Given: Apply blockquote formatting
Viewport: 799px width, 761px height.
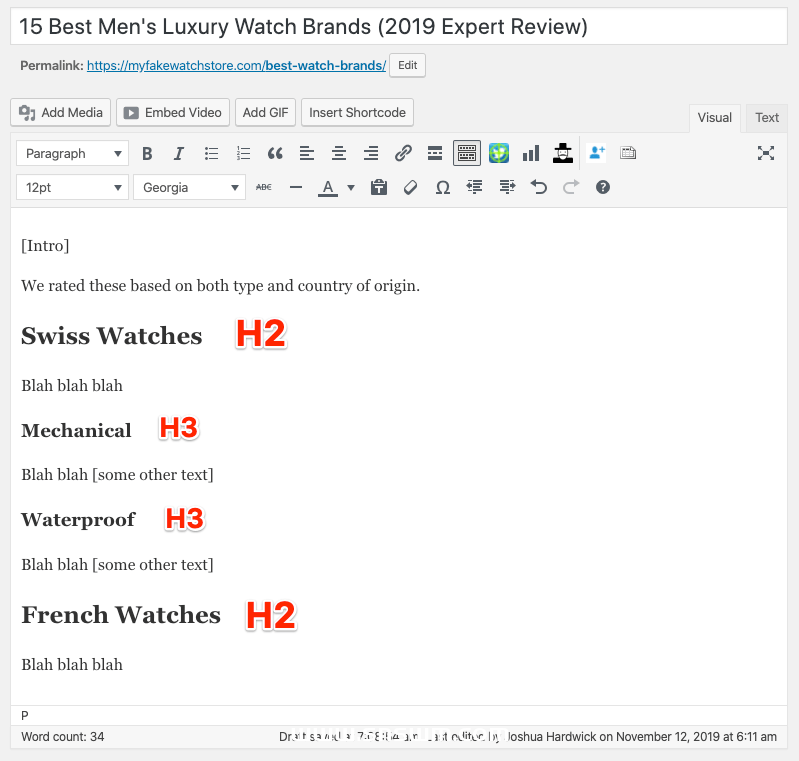Looking at the screenshot, I should [275, 153].
